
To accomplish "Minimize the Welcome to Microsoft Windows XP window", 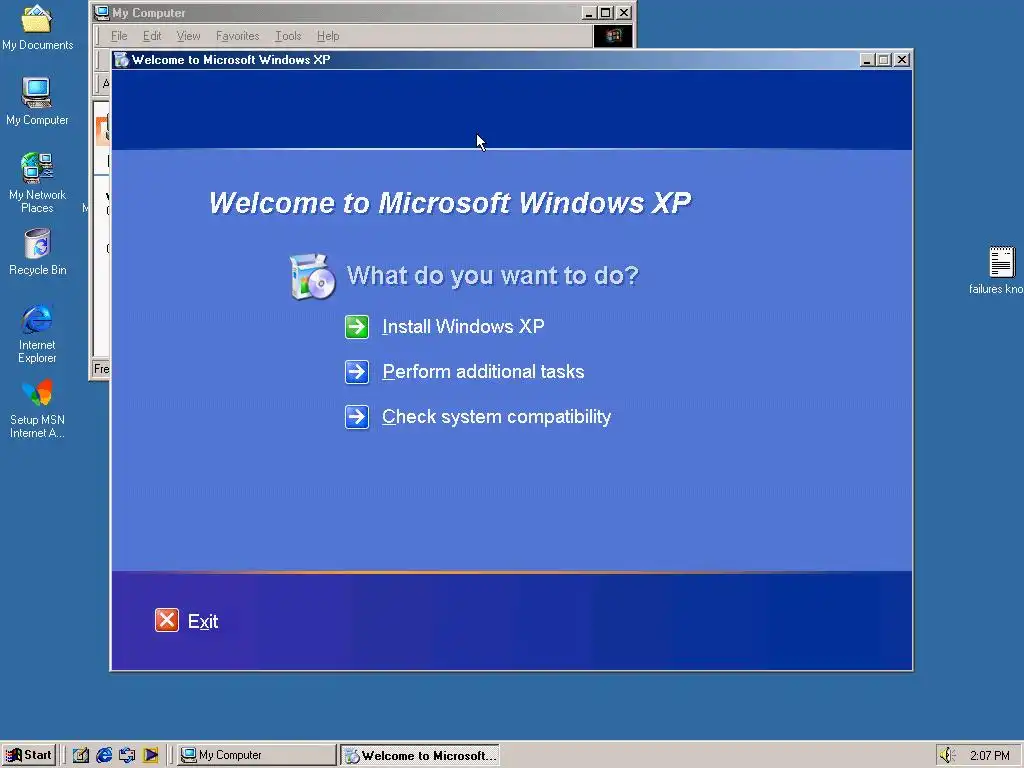I will pos(867,59).
